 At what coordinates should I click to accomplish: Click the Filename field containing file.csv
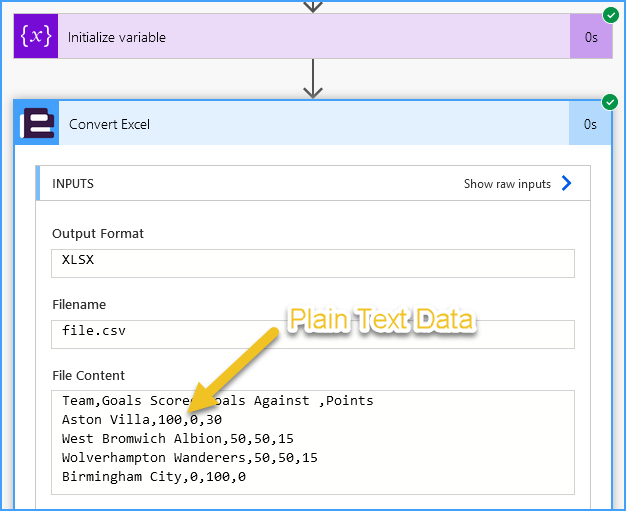pyautogui.click(x=313, y=334)
